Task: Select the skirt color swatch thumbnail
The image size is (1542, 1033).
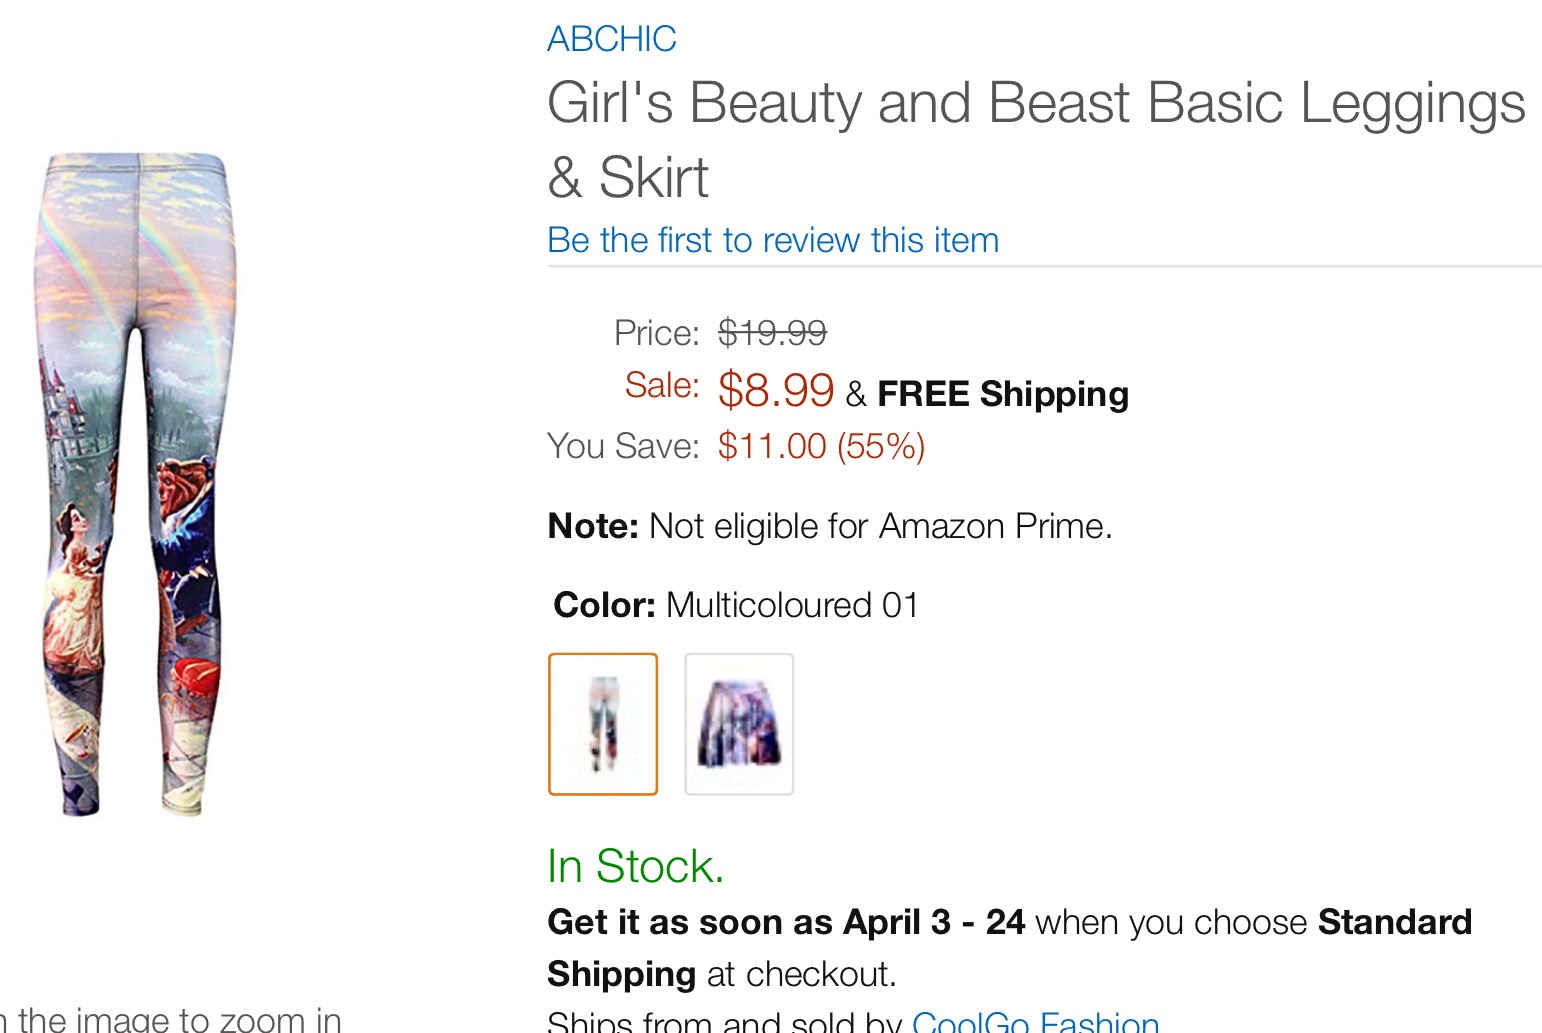Action: pyautogui.click(x=739, y=724)
